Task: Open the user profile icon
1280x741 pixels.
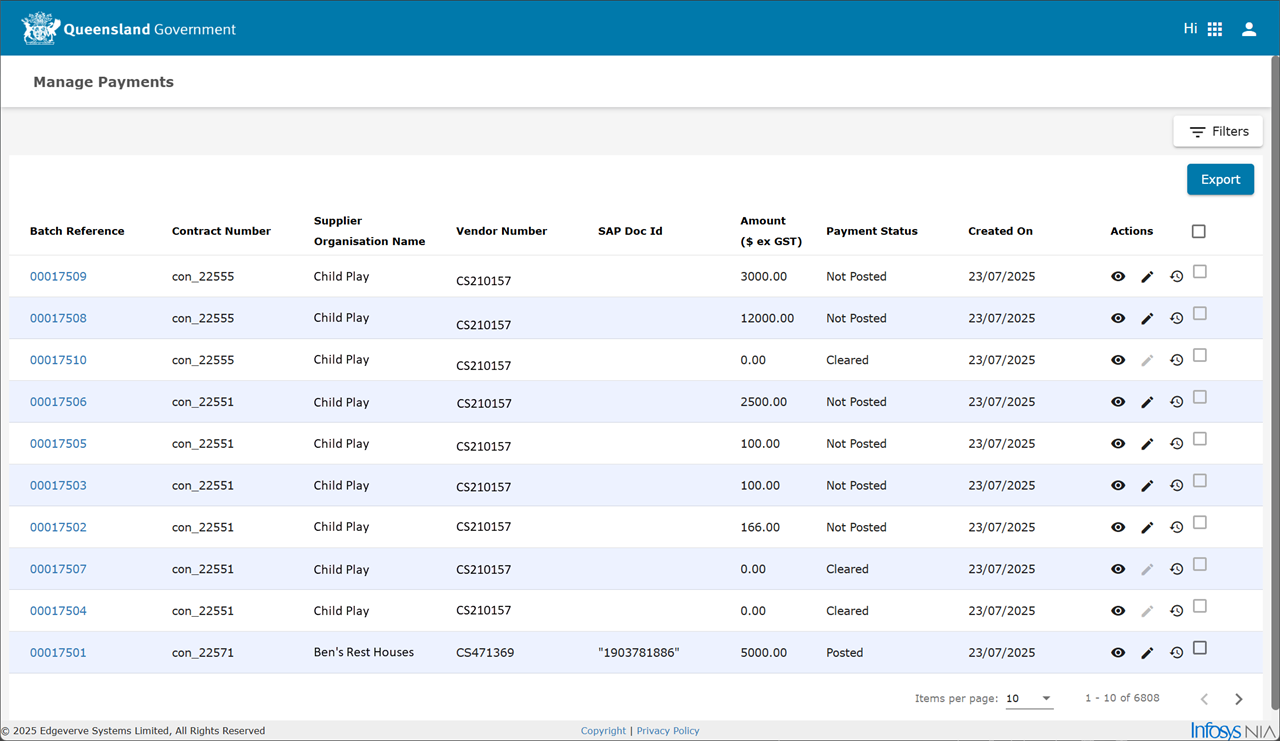Action: 1249,29
